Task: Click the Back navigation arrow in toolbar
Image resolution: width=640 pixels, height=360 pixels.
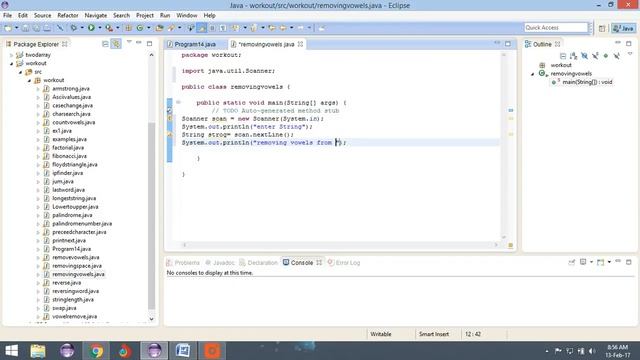Action: click(283, 28)
